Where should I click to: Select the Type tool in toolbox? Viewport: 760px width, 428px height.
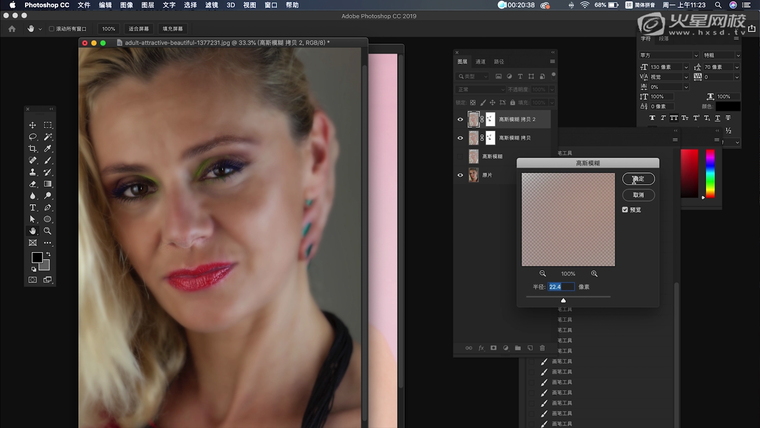coord(32,207)
